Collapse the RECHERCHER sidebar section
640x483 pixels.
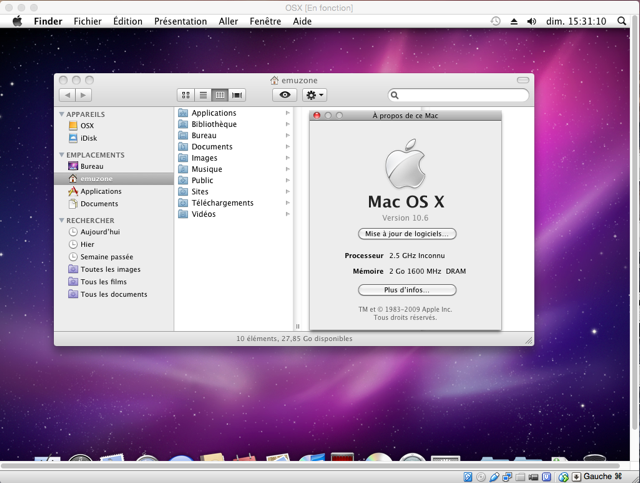click(62, 220)
